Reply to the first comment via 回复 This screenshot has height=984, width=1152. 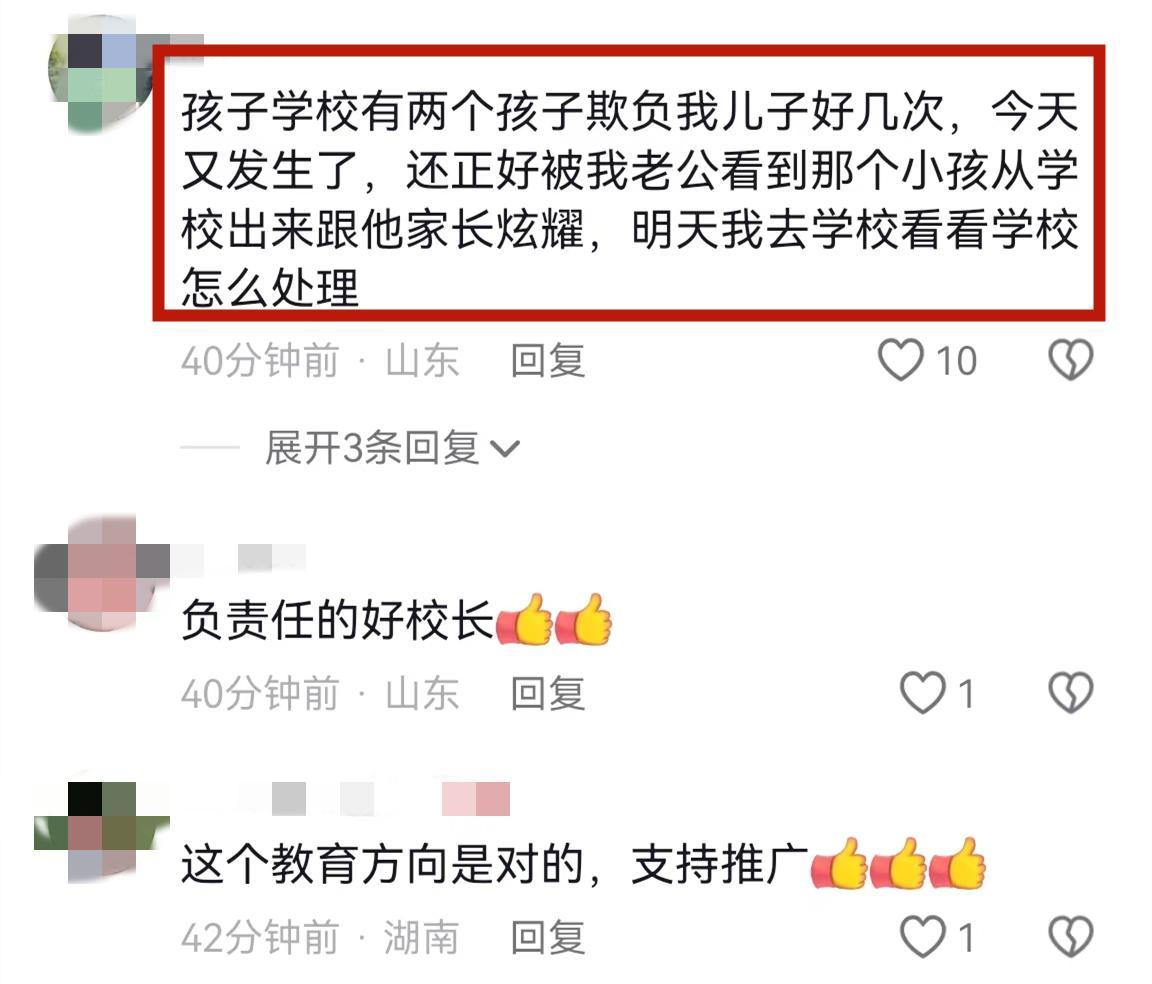coord(548,361)
